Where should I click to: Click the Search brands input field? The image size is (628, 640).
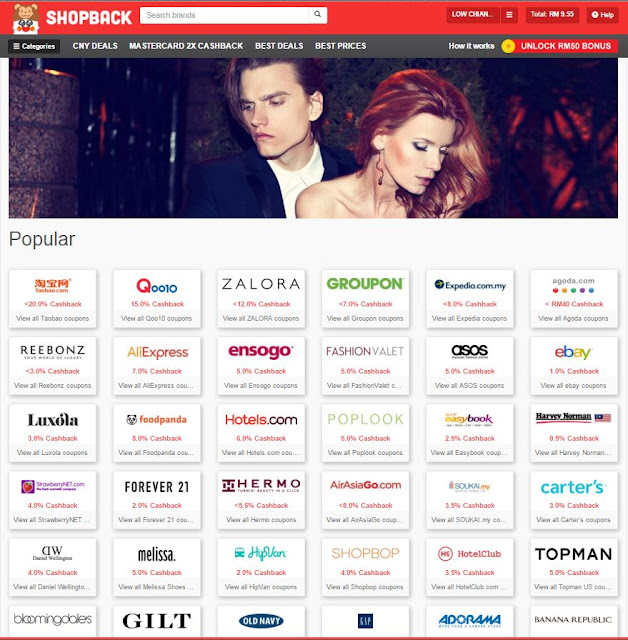point(224,15)
